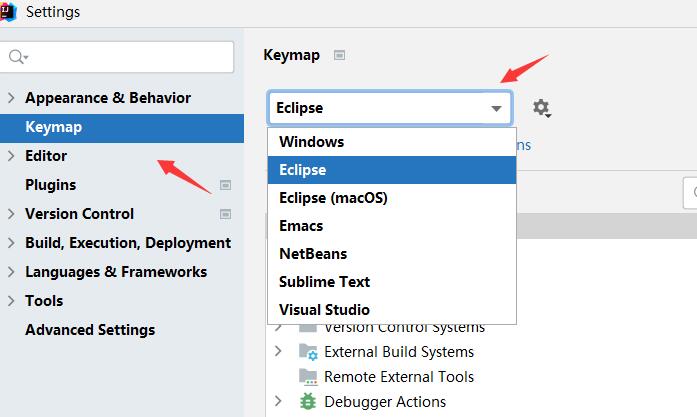Screen dimensions: 697x417
Task: Click External Build Systems label
Action: pyautogui.click(x=399, y=352)
